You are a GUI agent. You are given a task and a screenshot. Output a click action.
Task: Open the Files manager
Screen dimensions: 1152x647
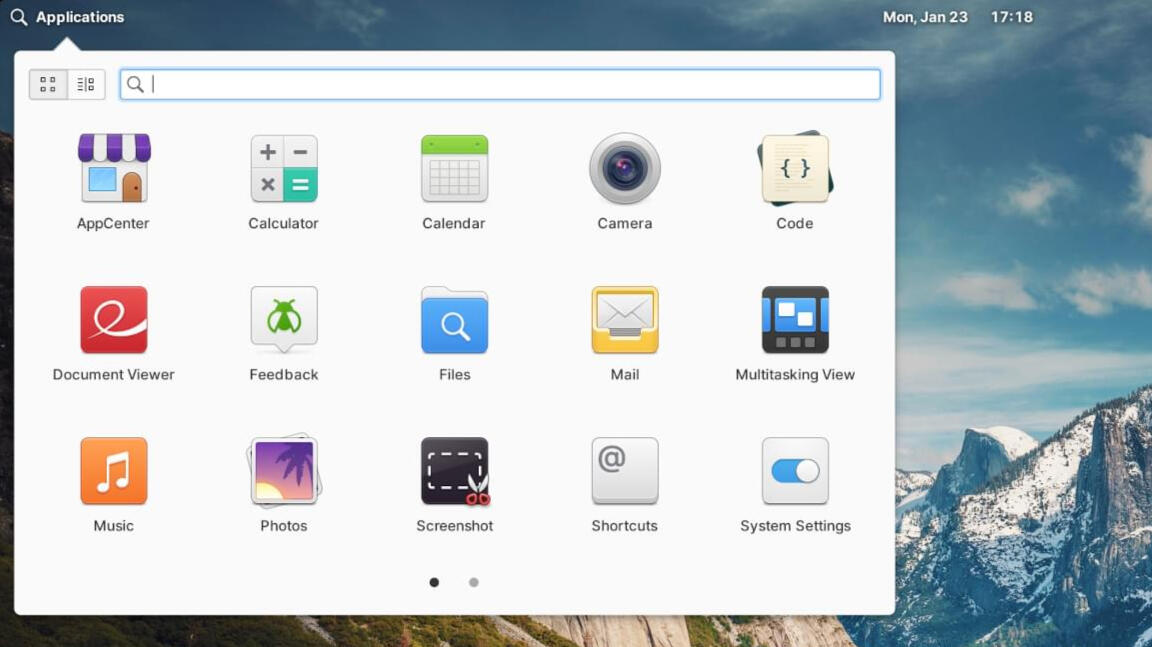coord(454,320)
